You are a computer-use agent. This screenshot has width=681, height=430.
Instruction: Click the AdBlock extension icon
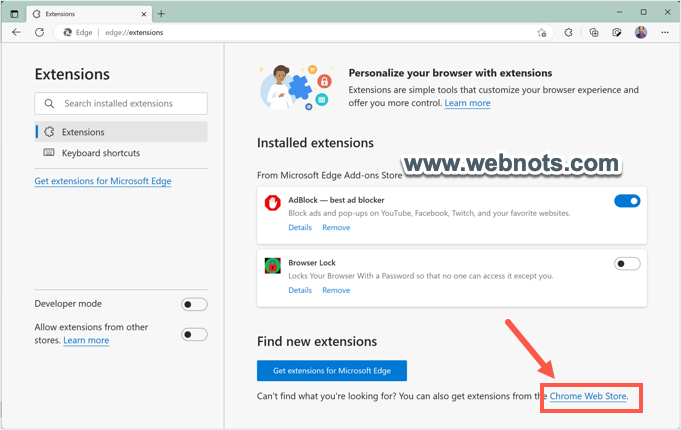272,203
